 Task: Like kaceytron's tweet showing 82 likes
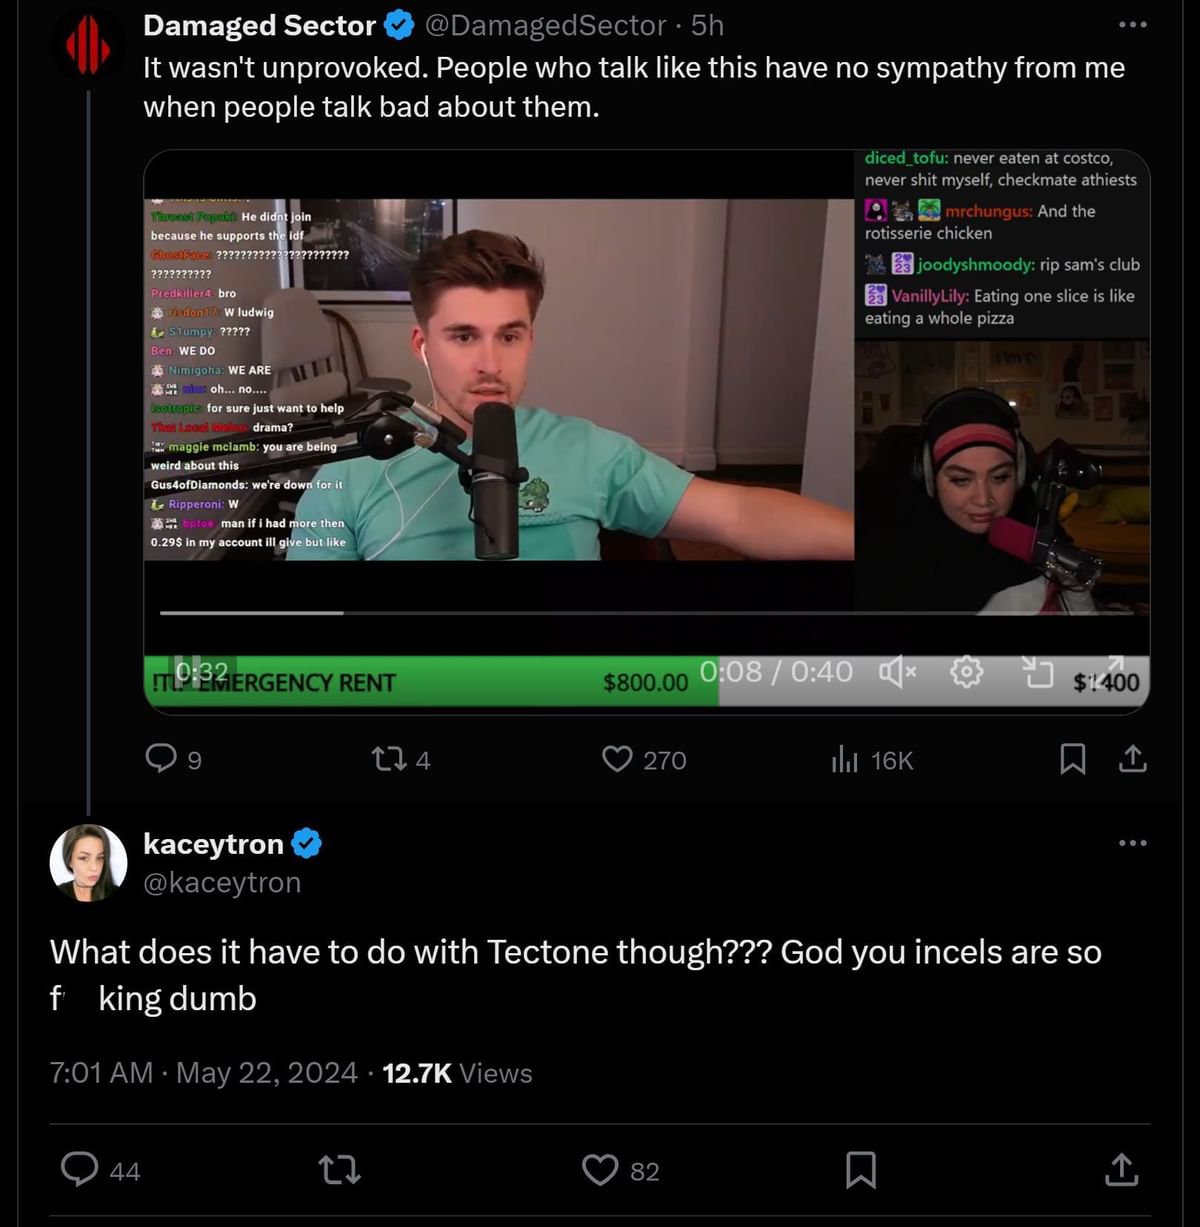pyautogui.click(x=601, y=1171)
